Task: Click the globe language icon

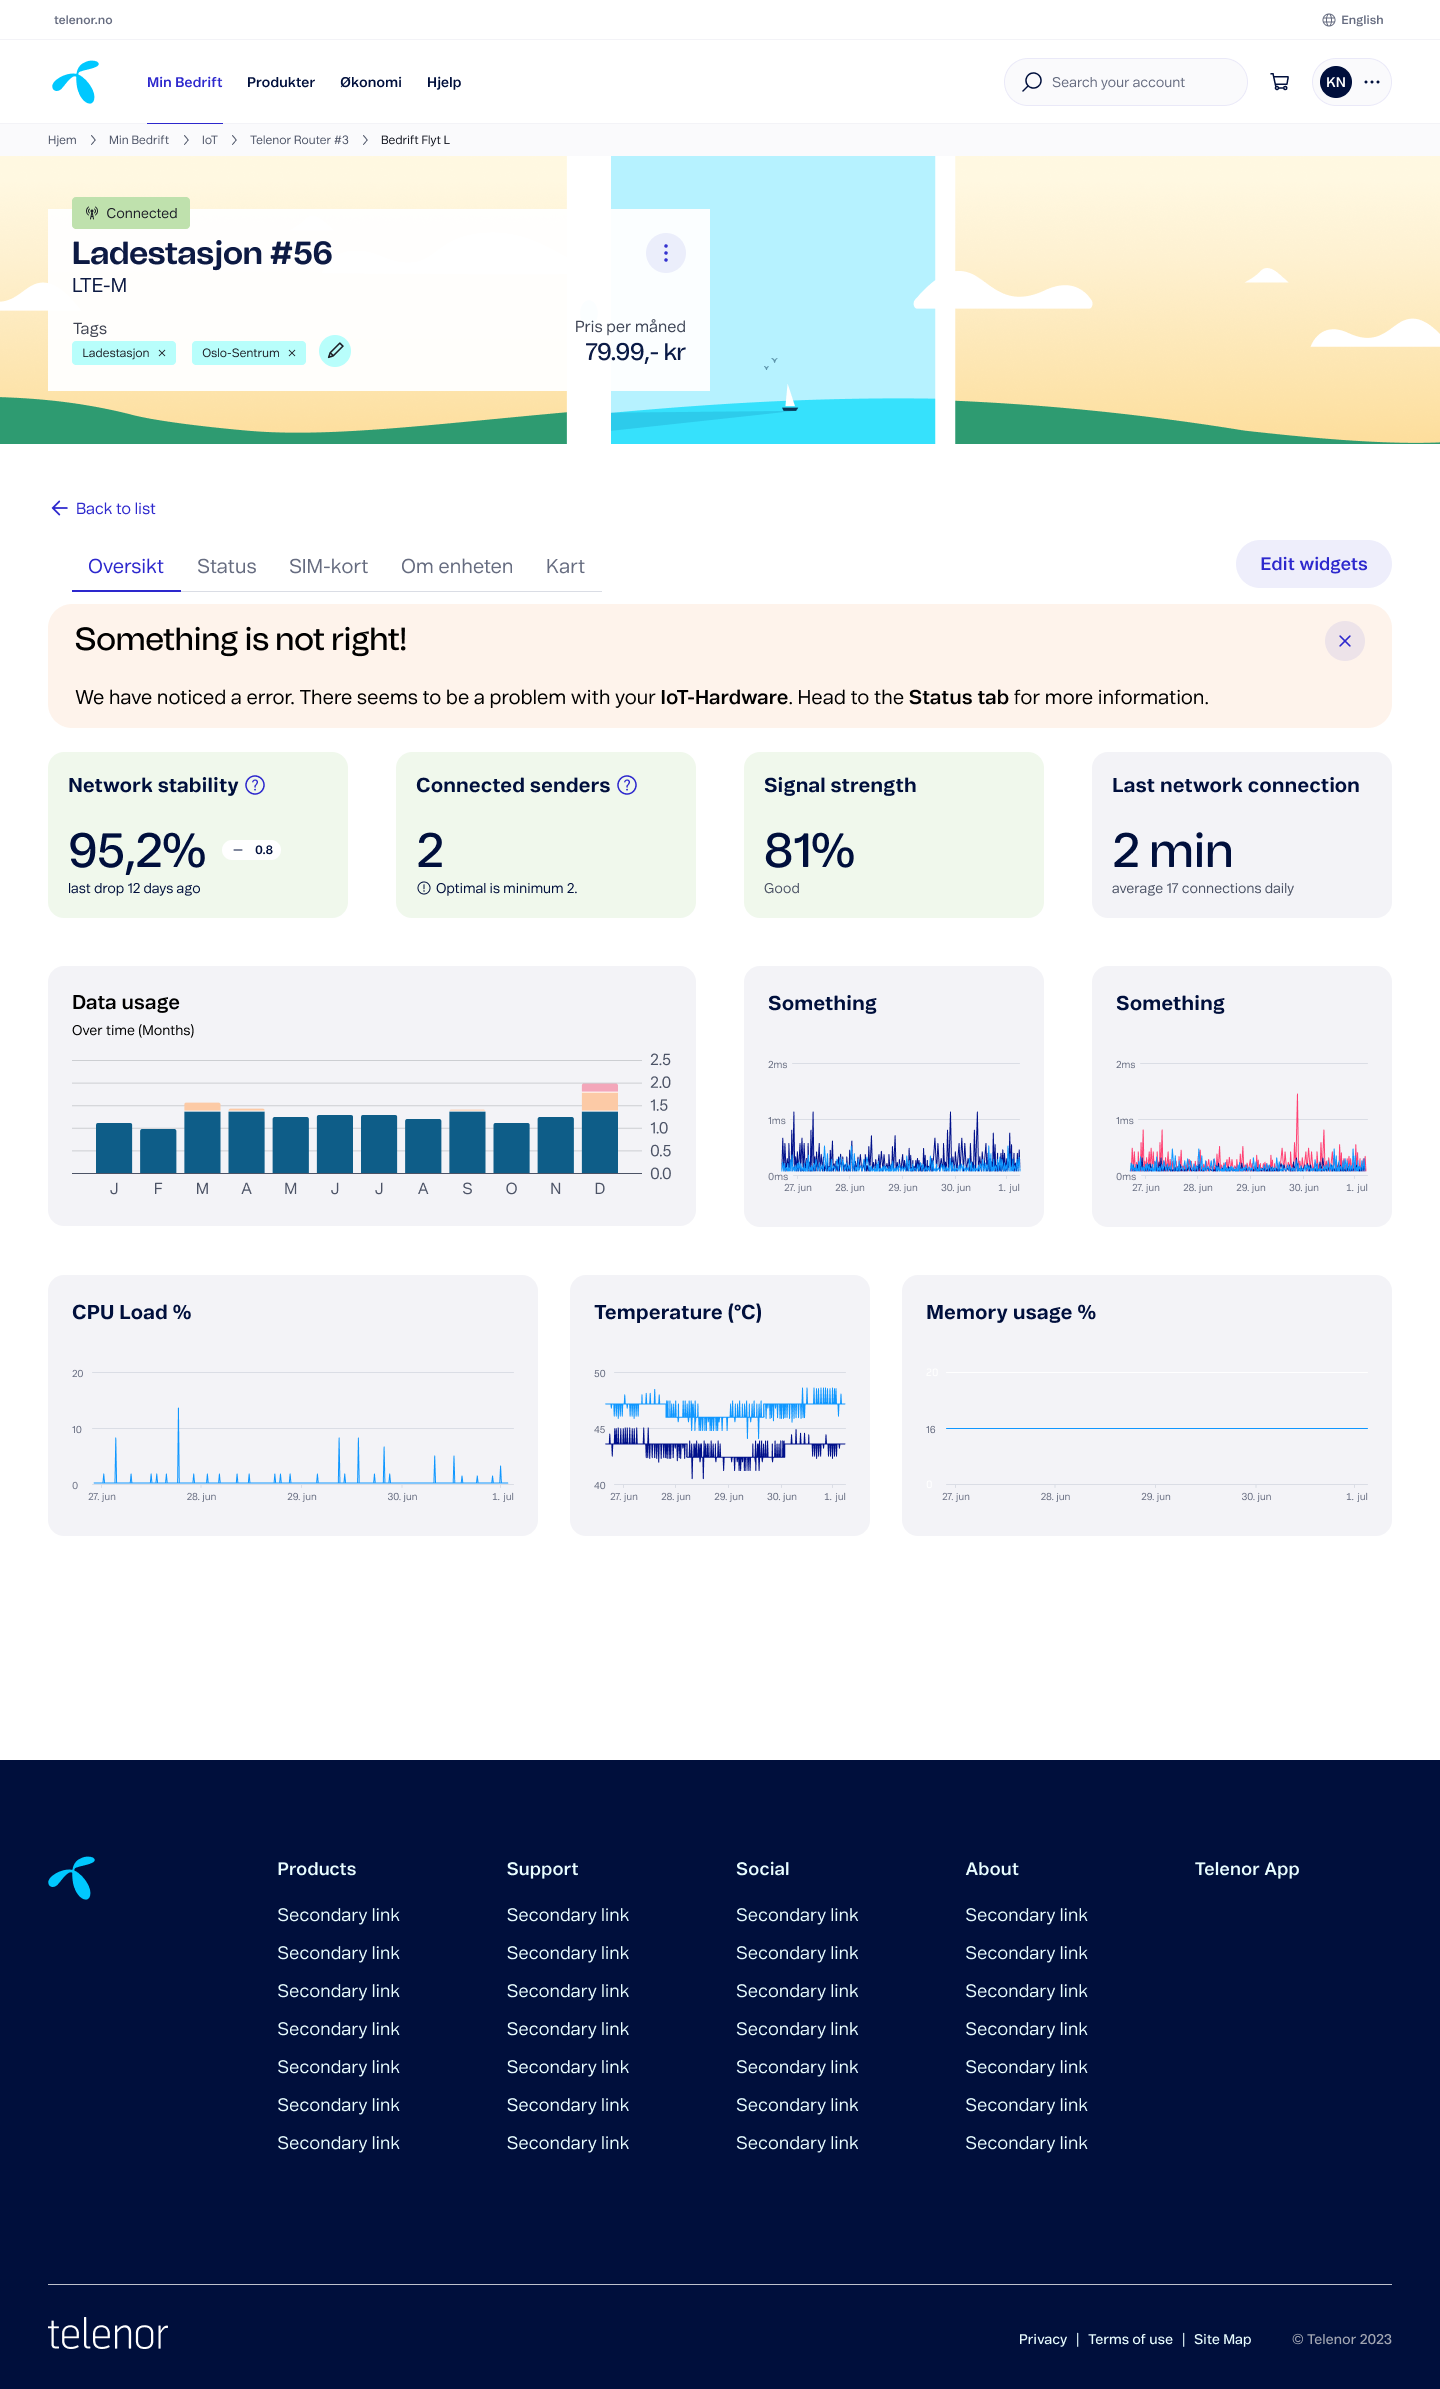Action: (1329, 20)
